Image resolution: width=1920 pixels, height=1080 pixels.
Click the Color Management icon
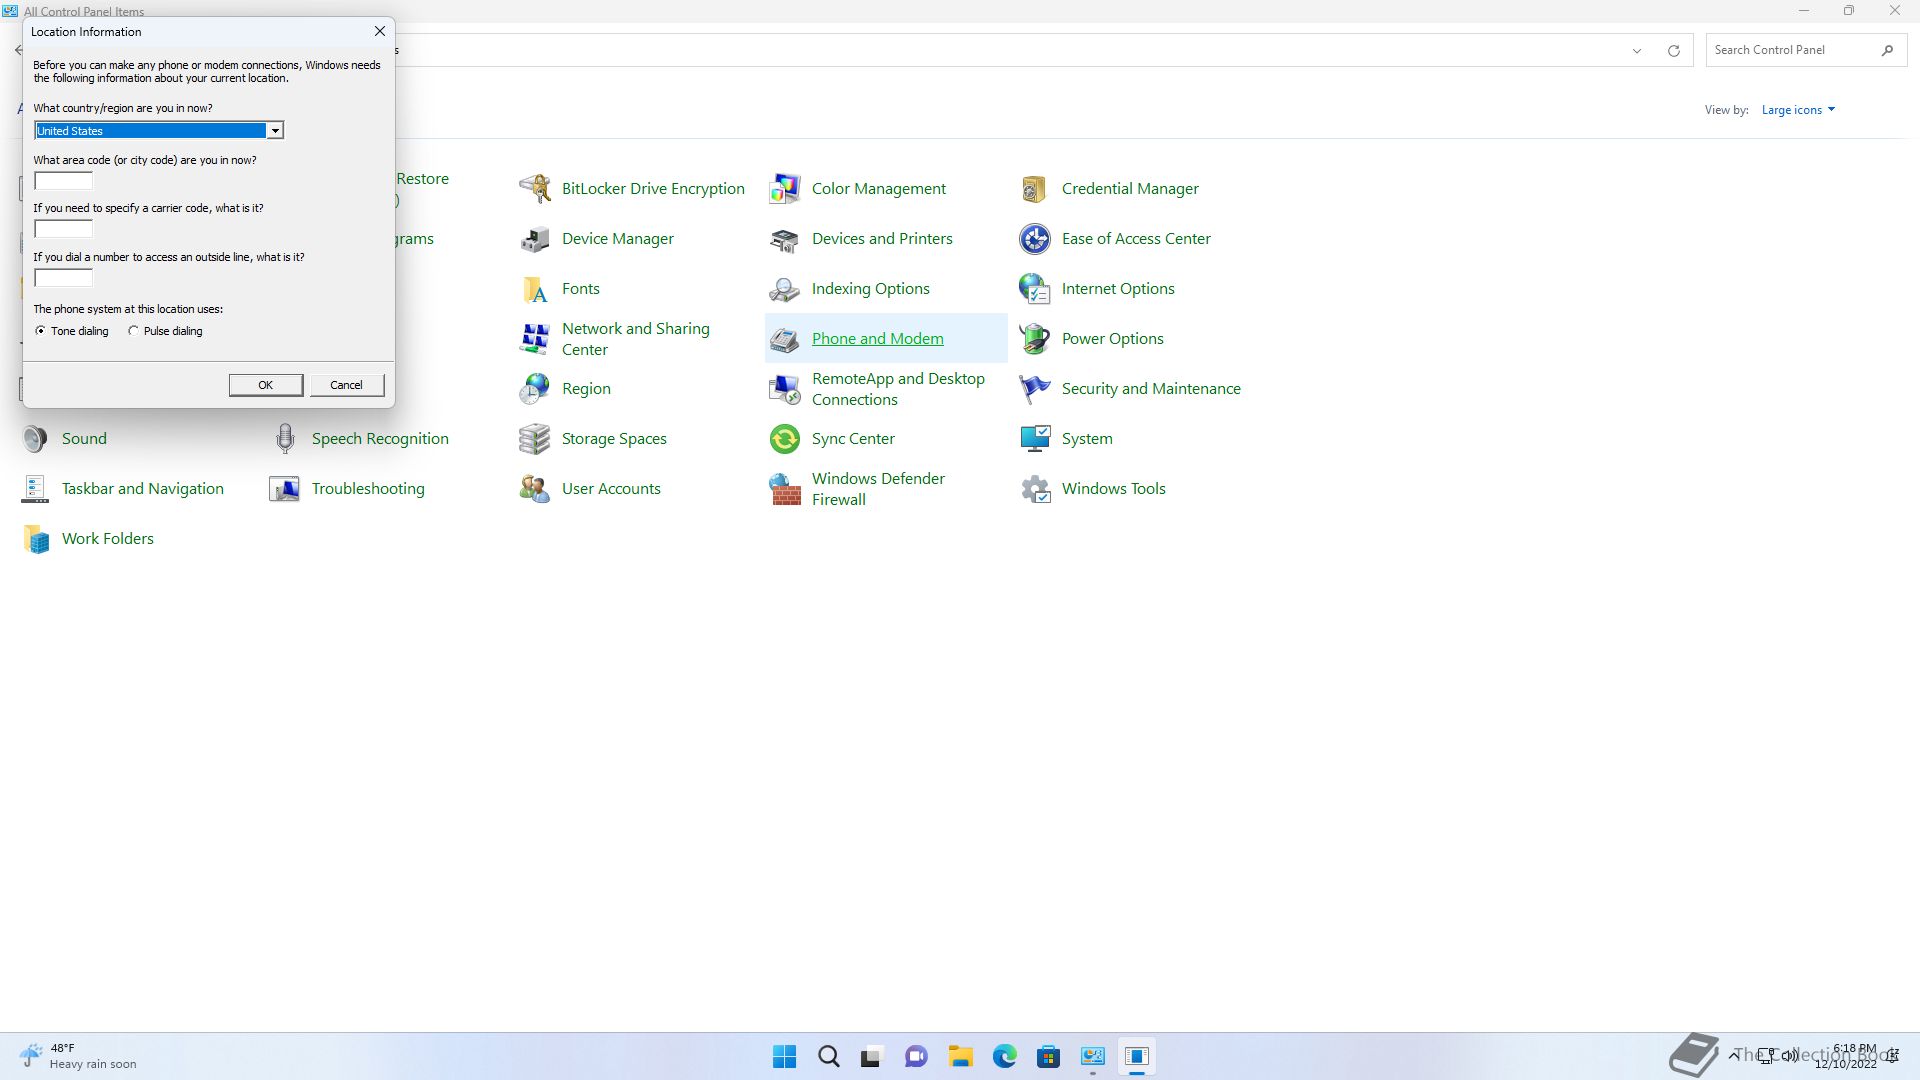click(x=785, y=189)
